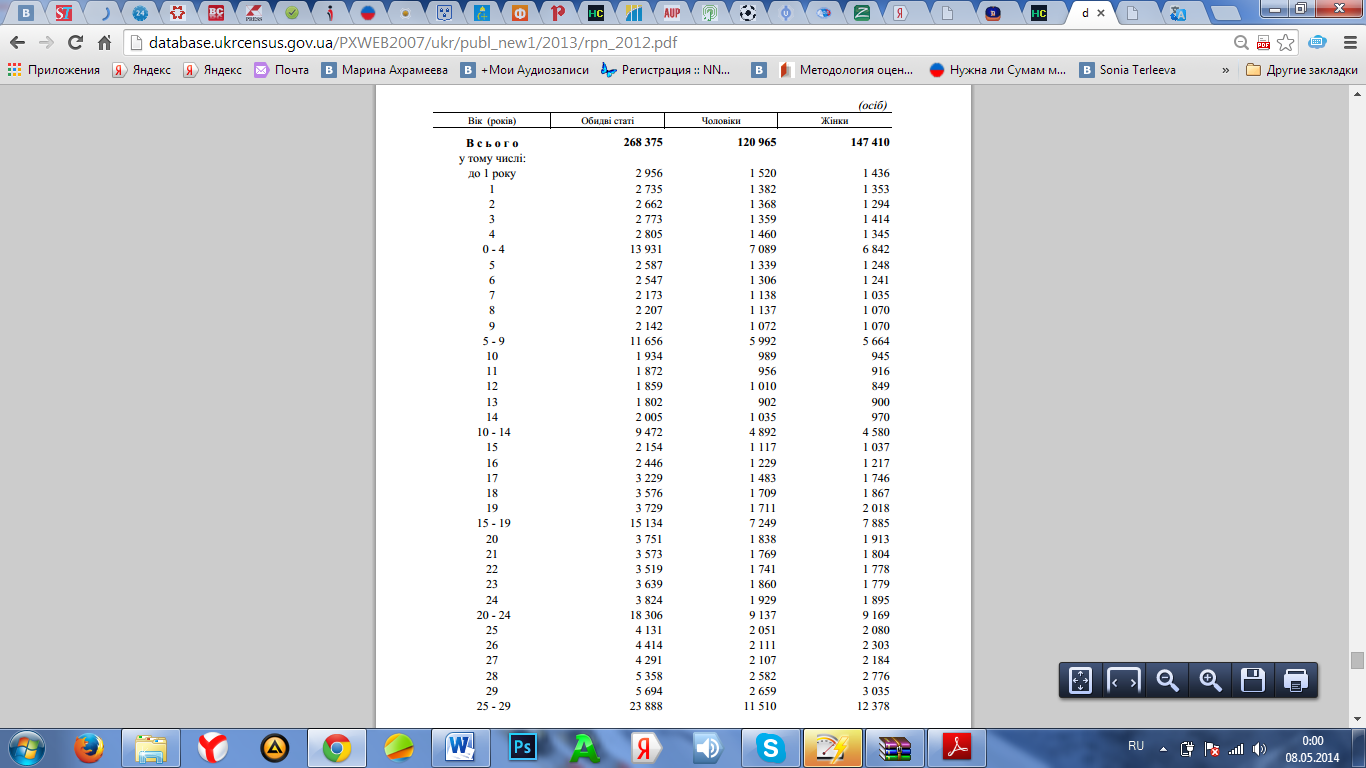The height and width of the screenshot is (768, 1366).
Task: Open the Sonia Terleeva bookmark
Action: (x=1128, y=70)
